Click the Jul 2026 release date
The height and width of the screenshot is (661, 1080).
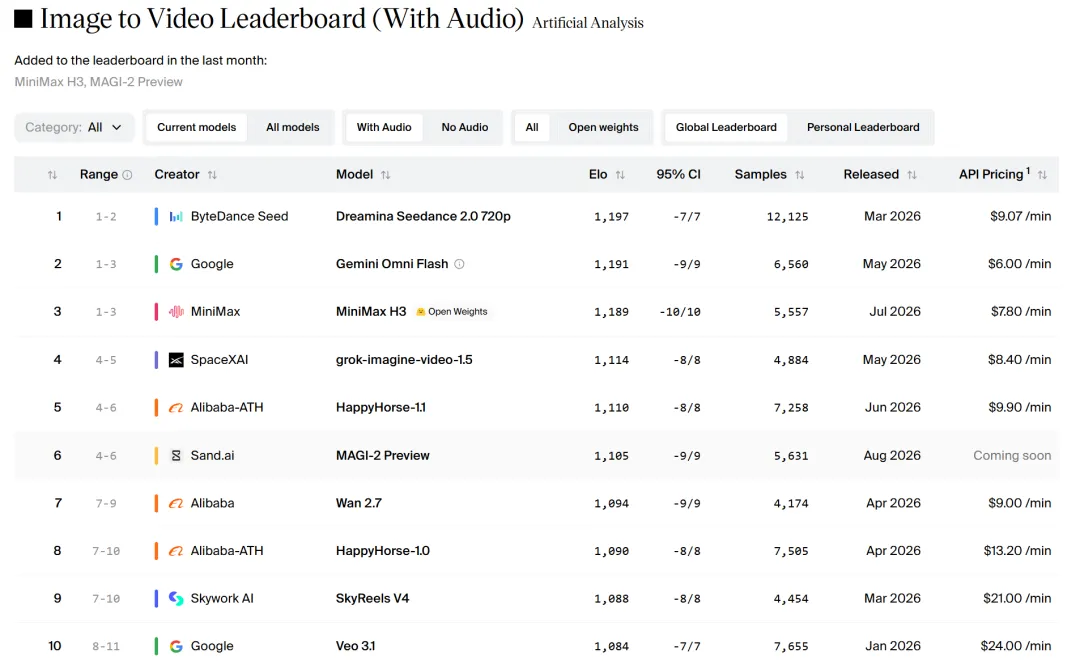coord(895,312)
